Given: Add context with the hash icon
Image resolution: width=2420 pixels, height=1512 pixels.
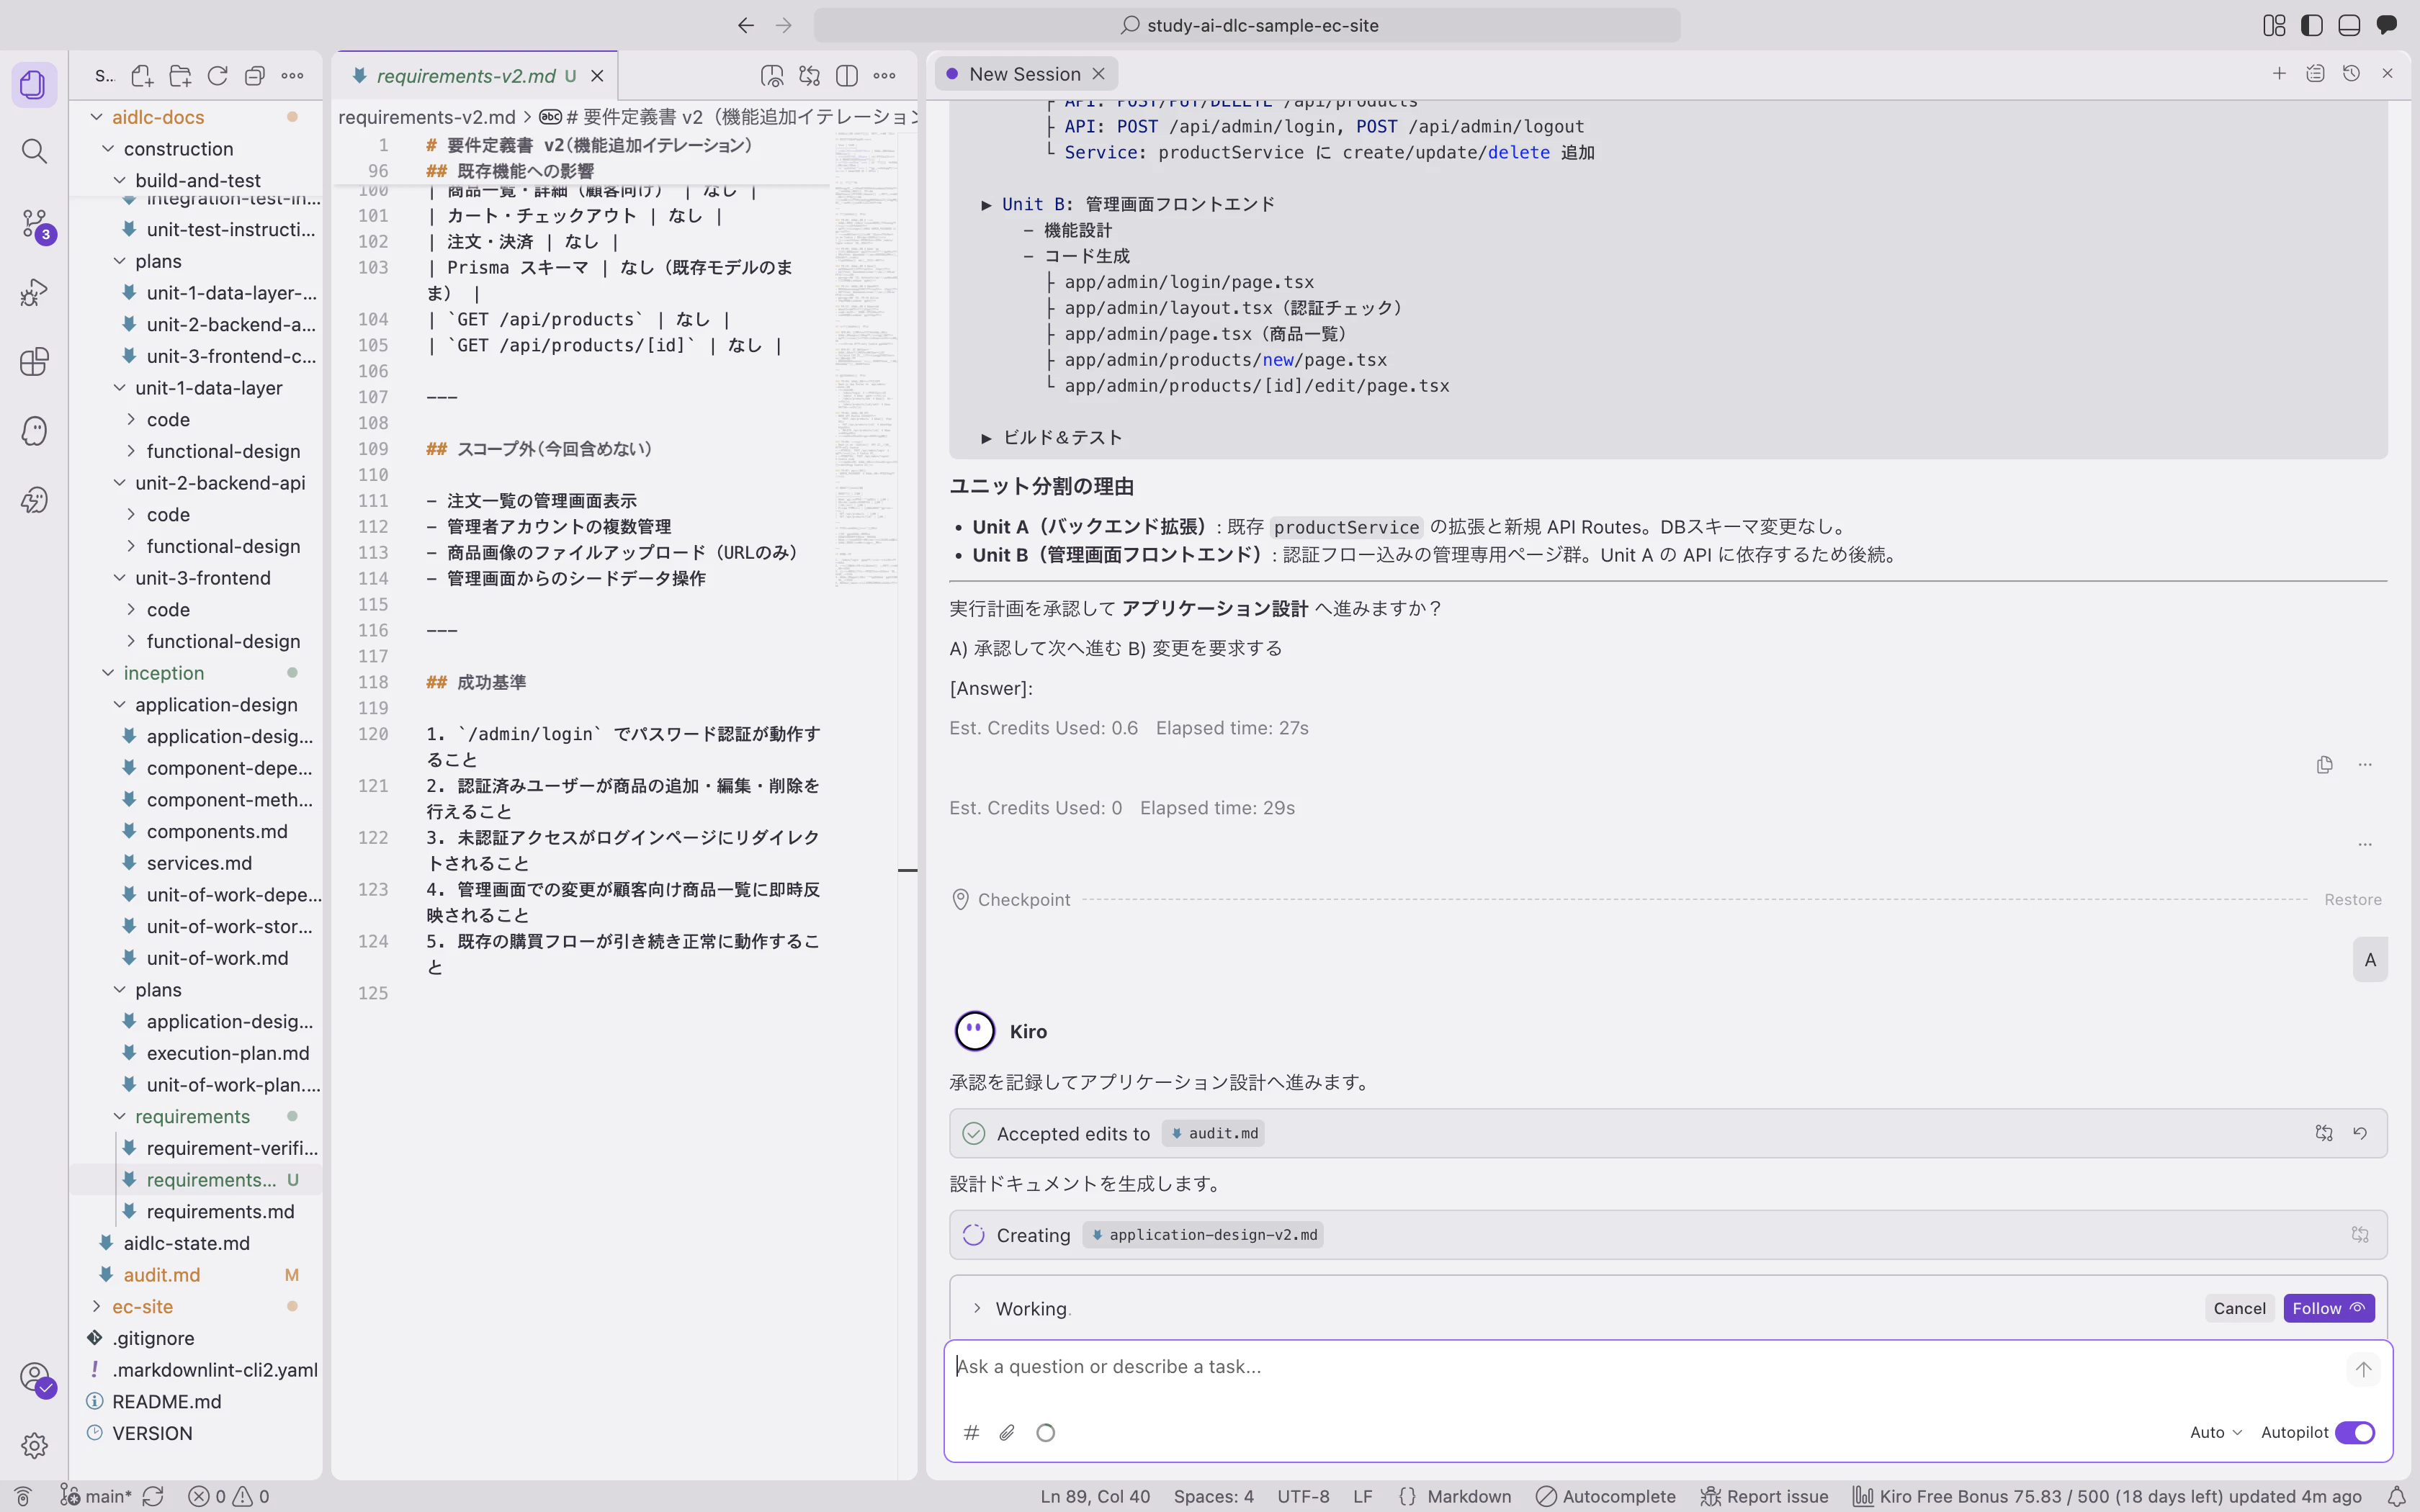Looking at the screenshot, I should click(x=971, y=1433).
